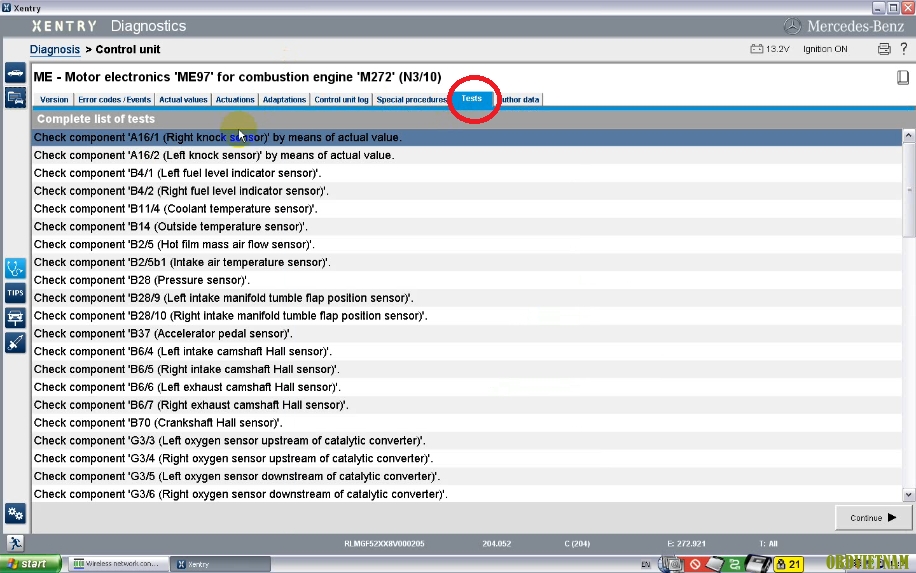Select the Adaptations tab
This screenshot has height=573, width=916.
coord(284,100)
